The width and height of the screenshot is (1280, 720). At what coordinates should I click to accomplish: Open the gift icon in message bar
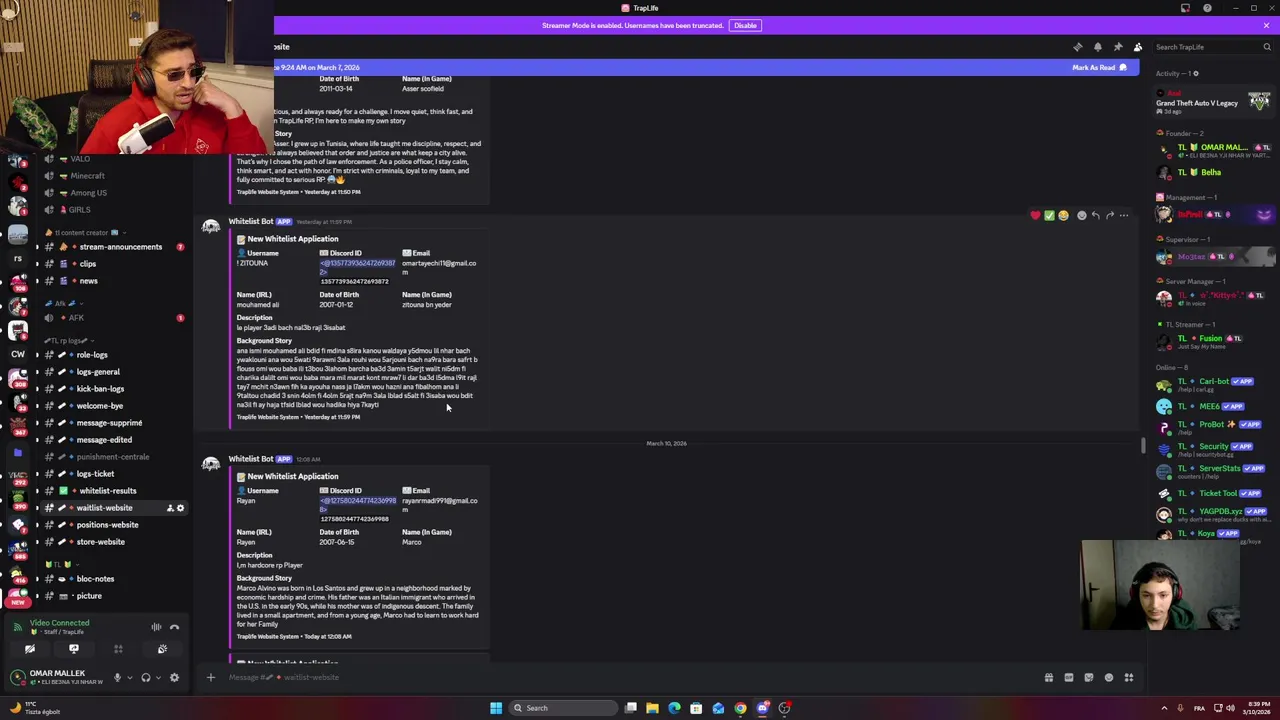click(x=1049, y=678)
